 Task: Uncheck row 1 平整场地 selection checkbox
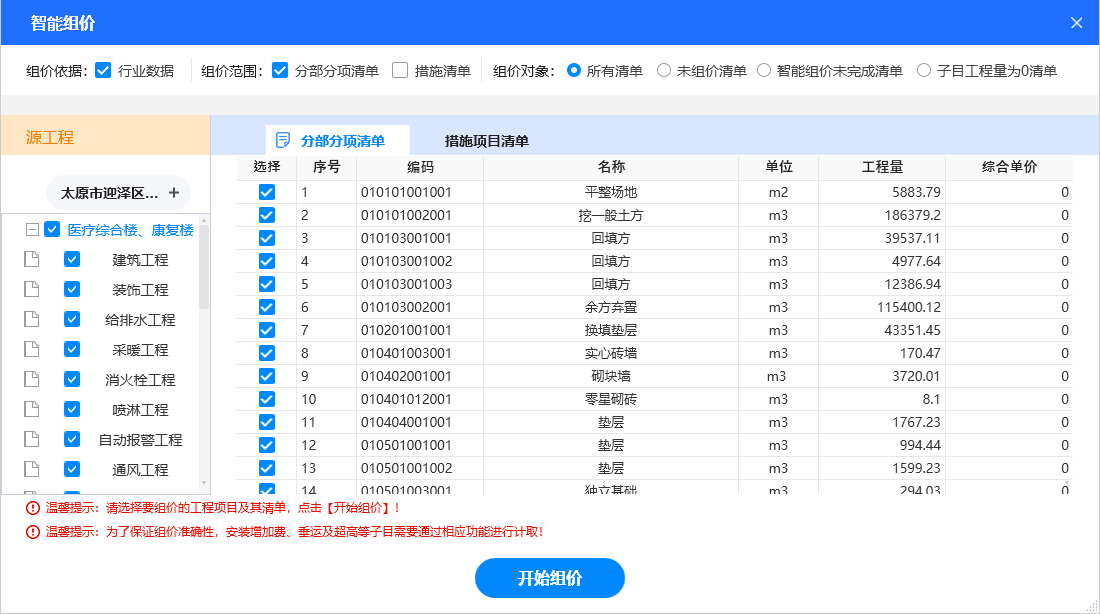267,192
